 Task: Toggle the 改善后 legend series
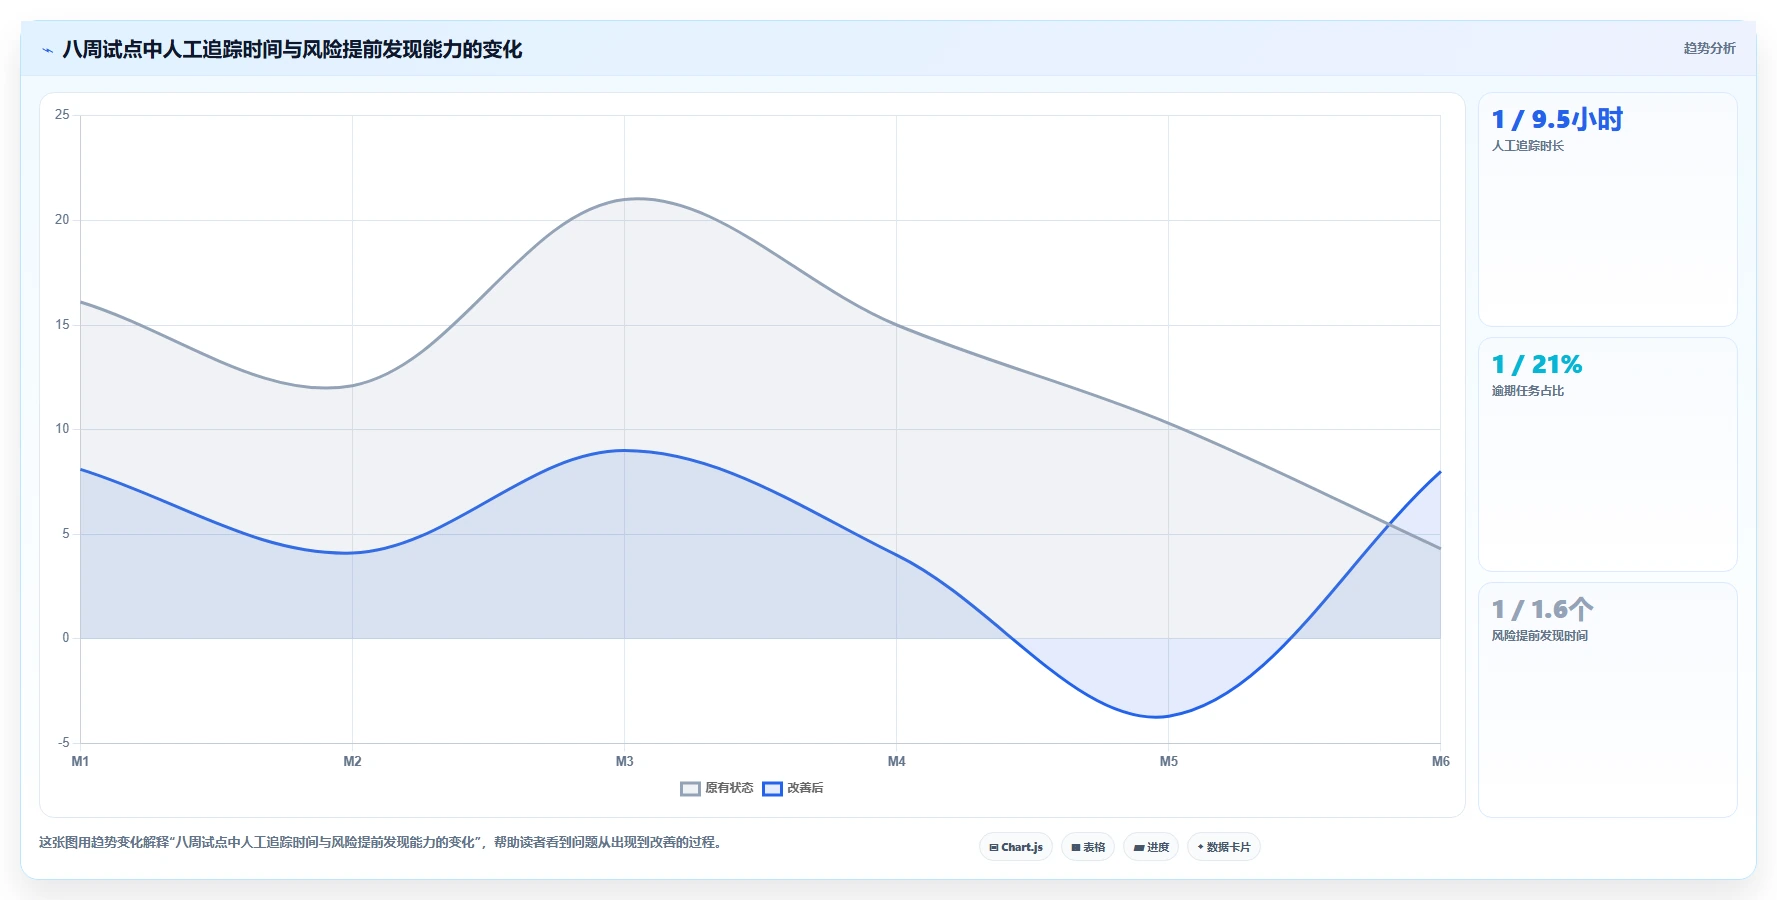793,788
